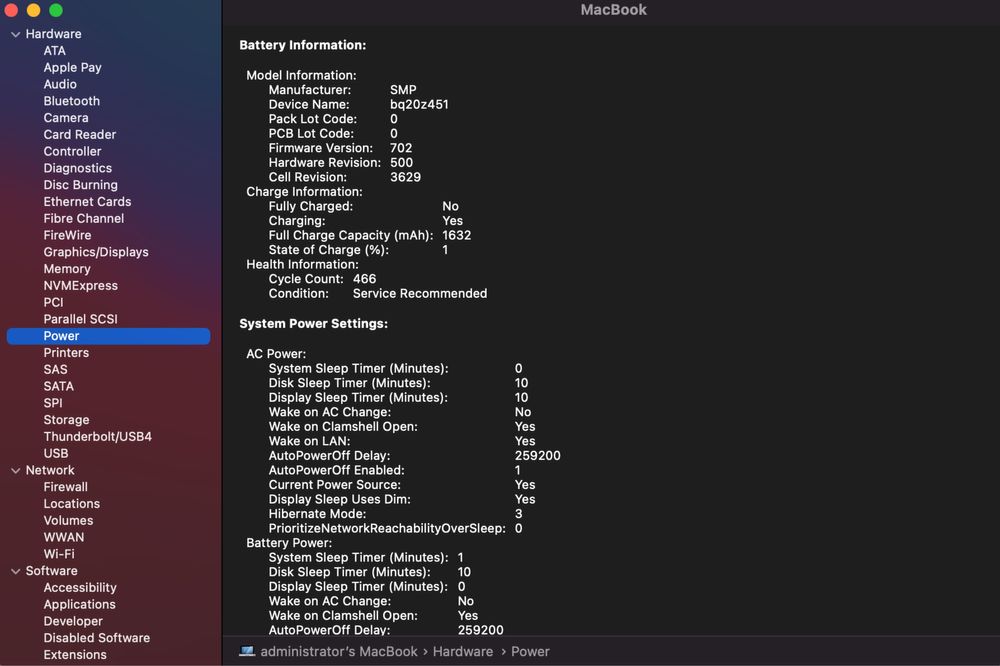Select Audio in the sidebar

(x=60, y=84)
